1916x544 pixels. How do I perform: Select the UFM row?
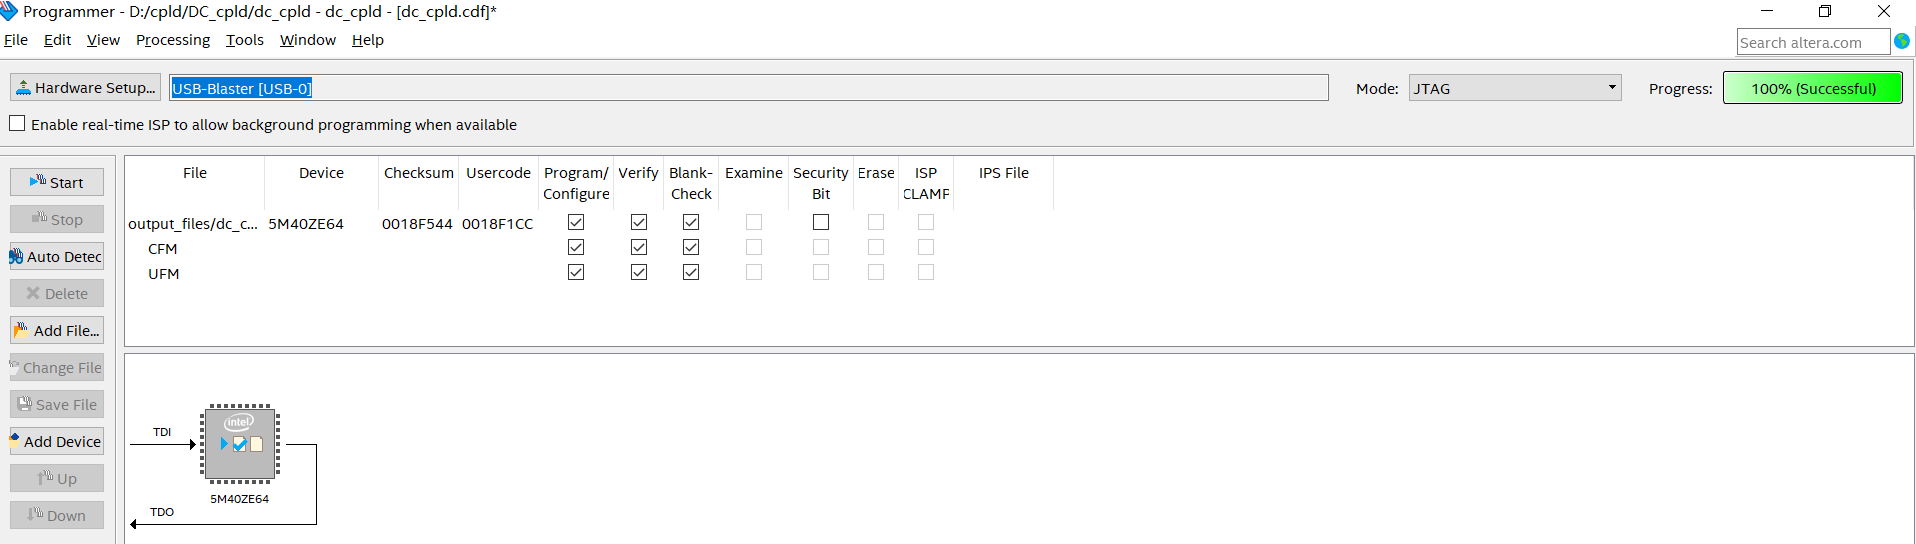pyautogui.click(x=164, y=274)
